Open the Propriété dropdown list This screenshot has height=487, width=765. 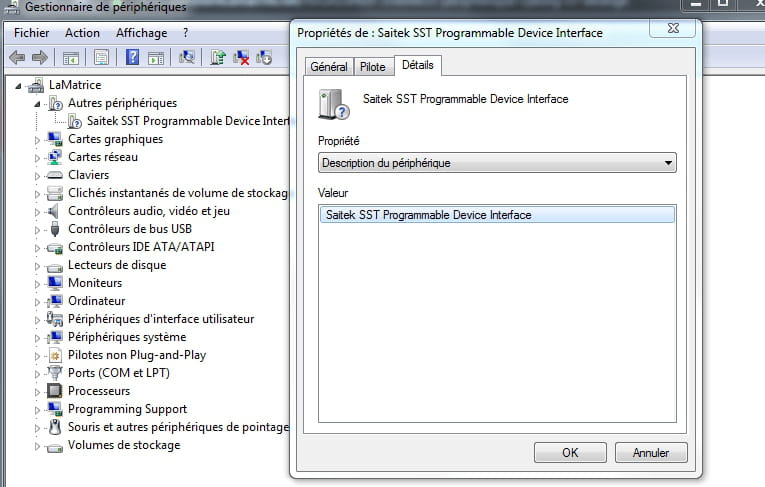(497, 162)
